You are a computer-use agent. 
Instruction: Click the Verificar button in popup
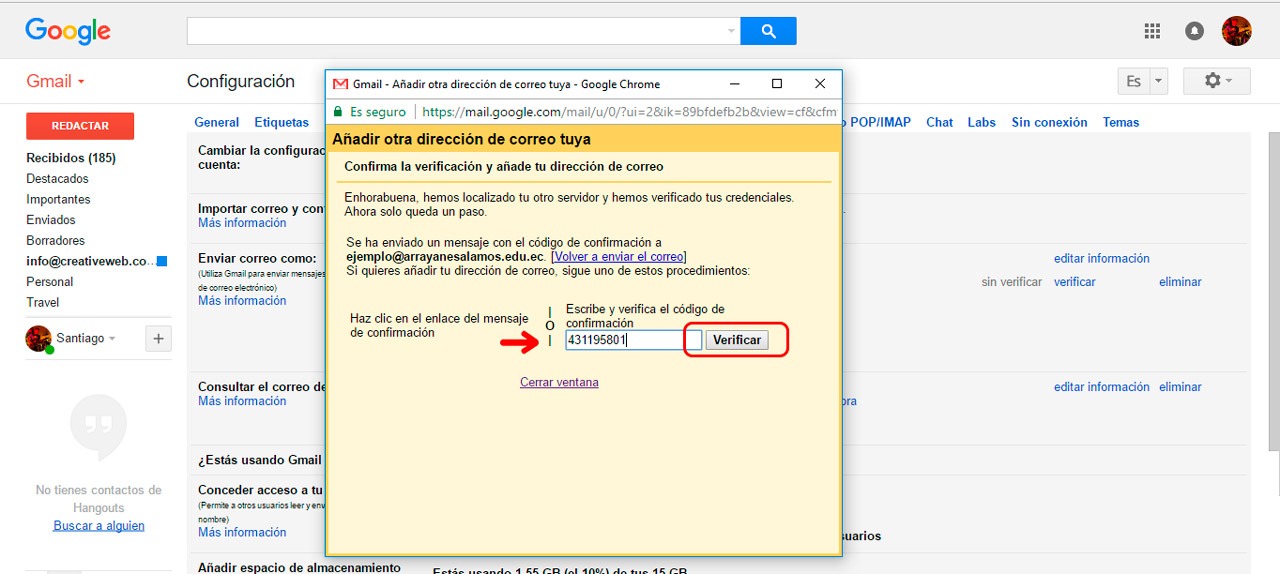[737, 340]
